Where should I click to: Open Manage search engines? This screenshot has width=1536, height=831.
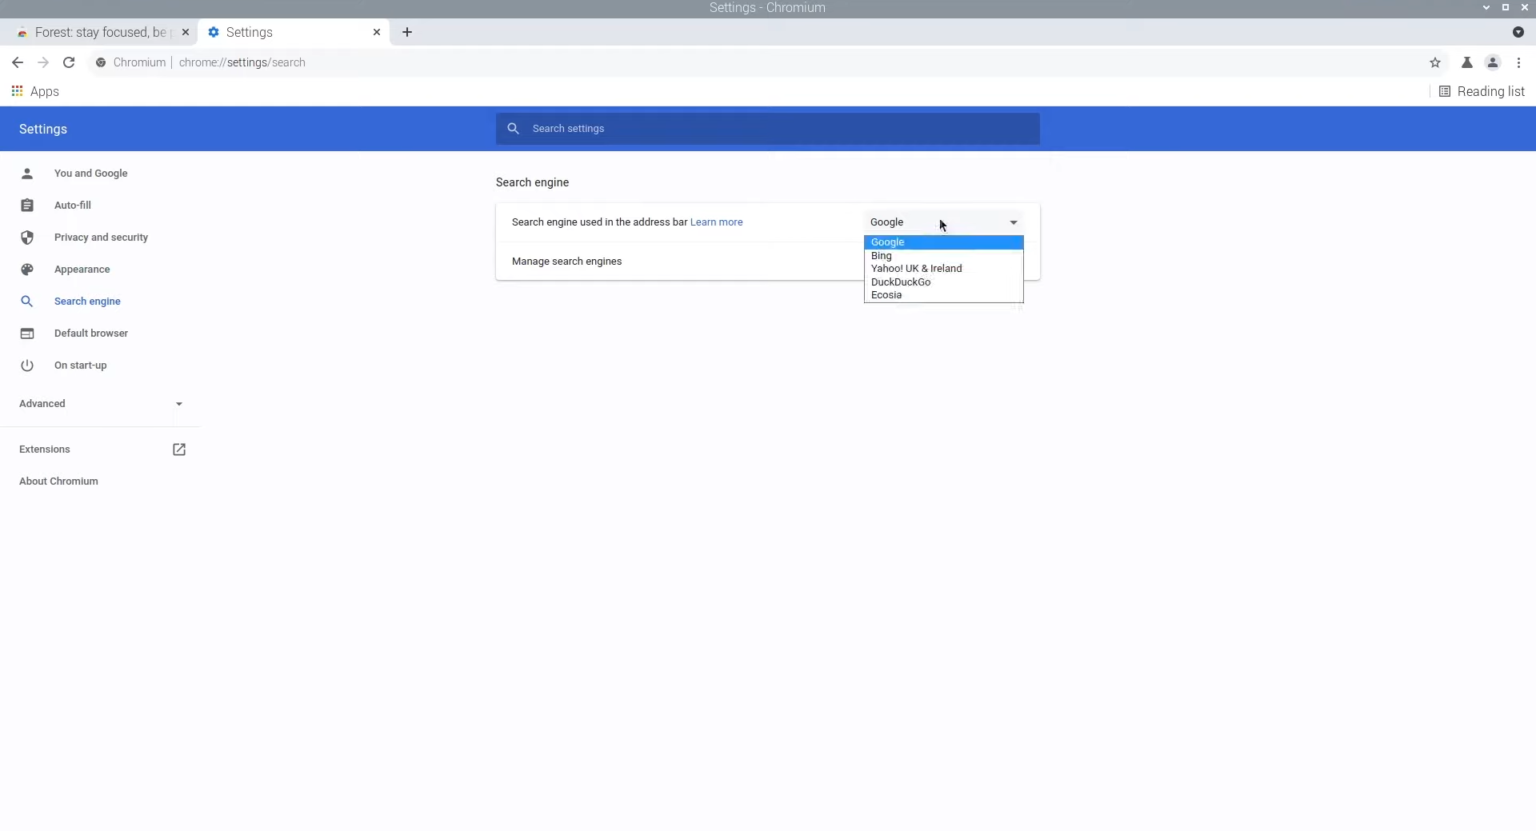tap(567, 261)
